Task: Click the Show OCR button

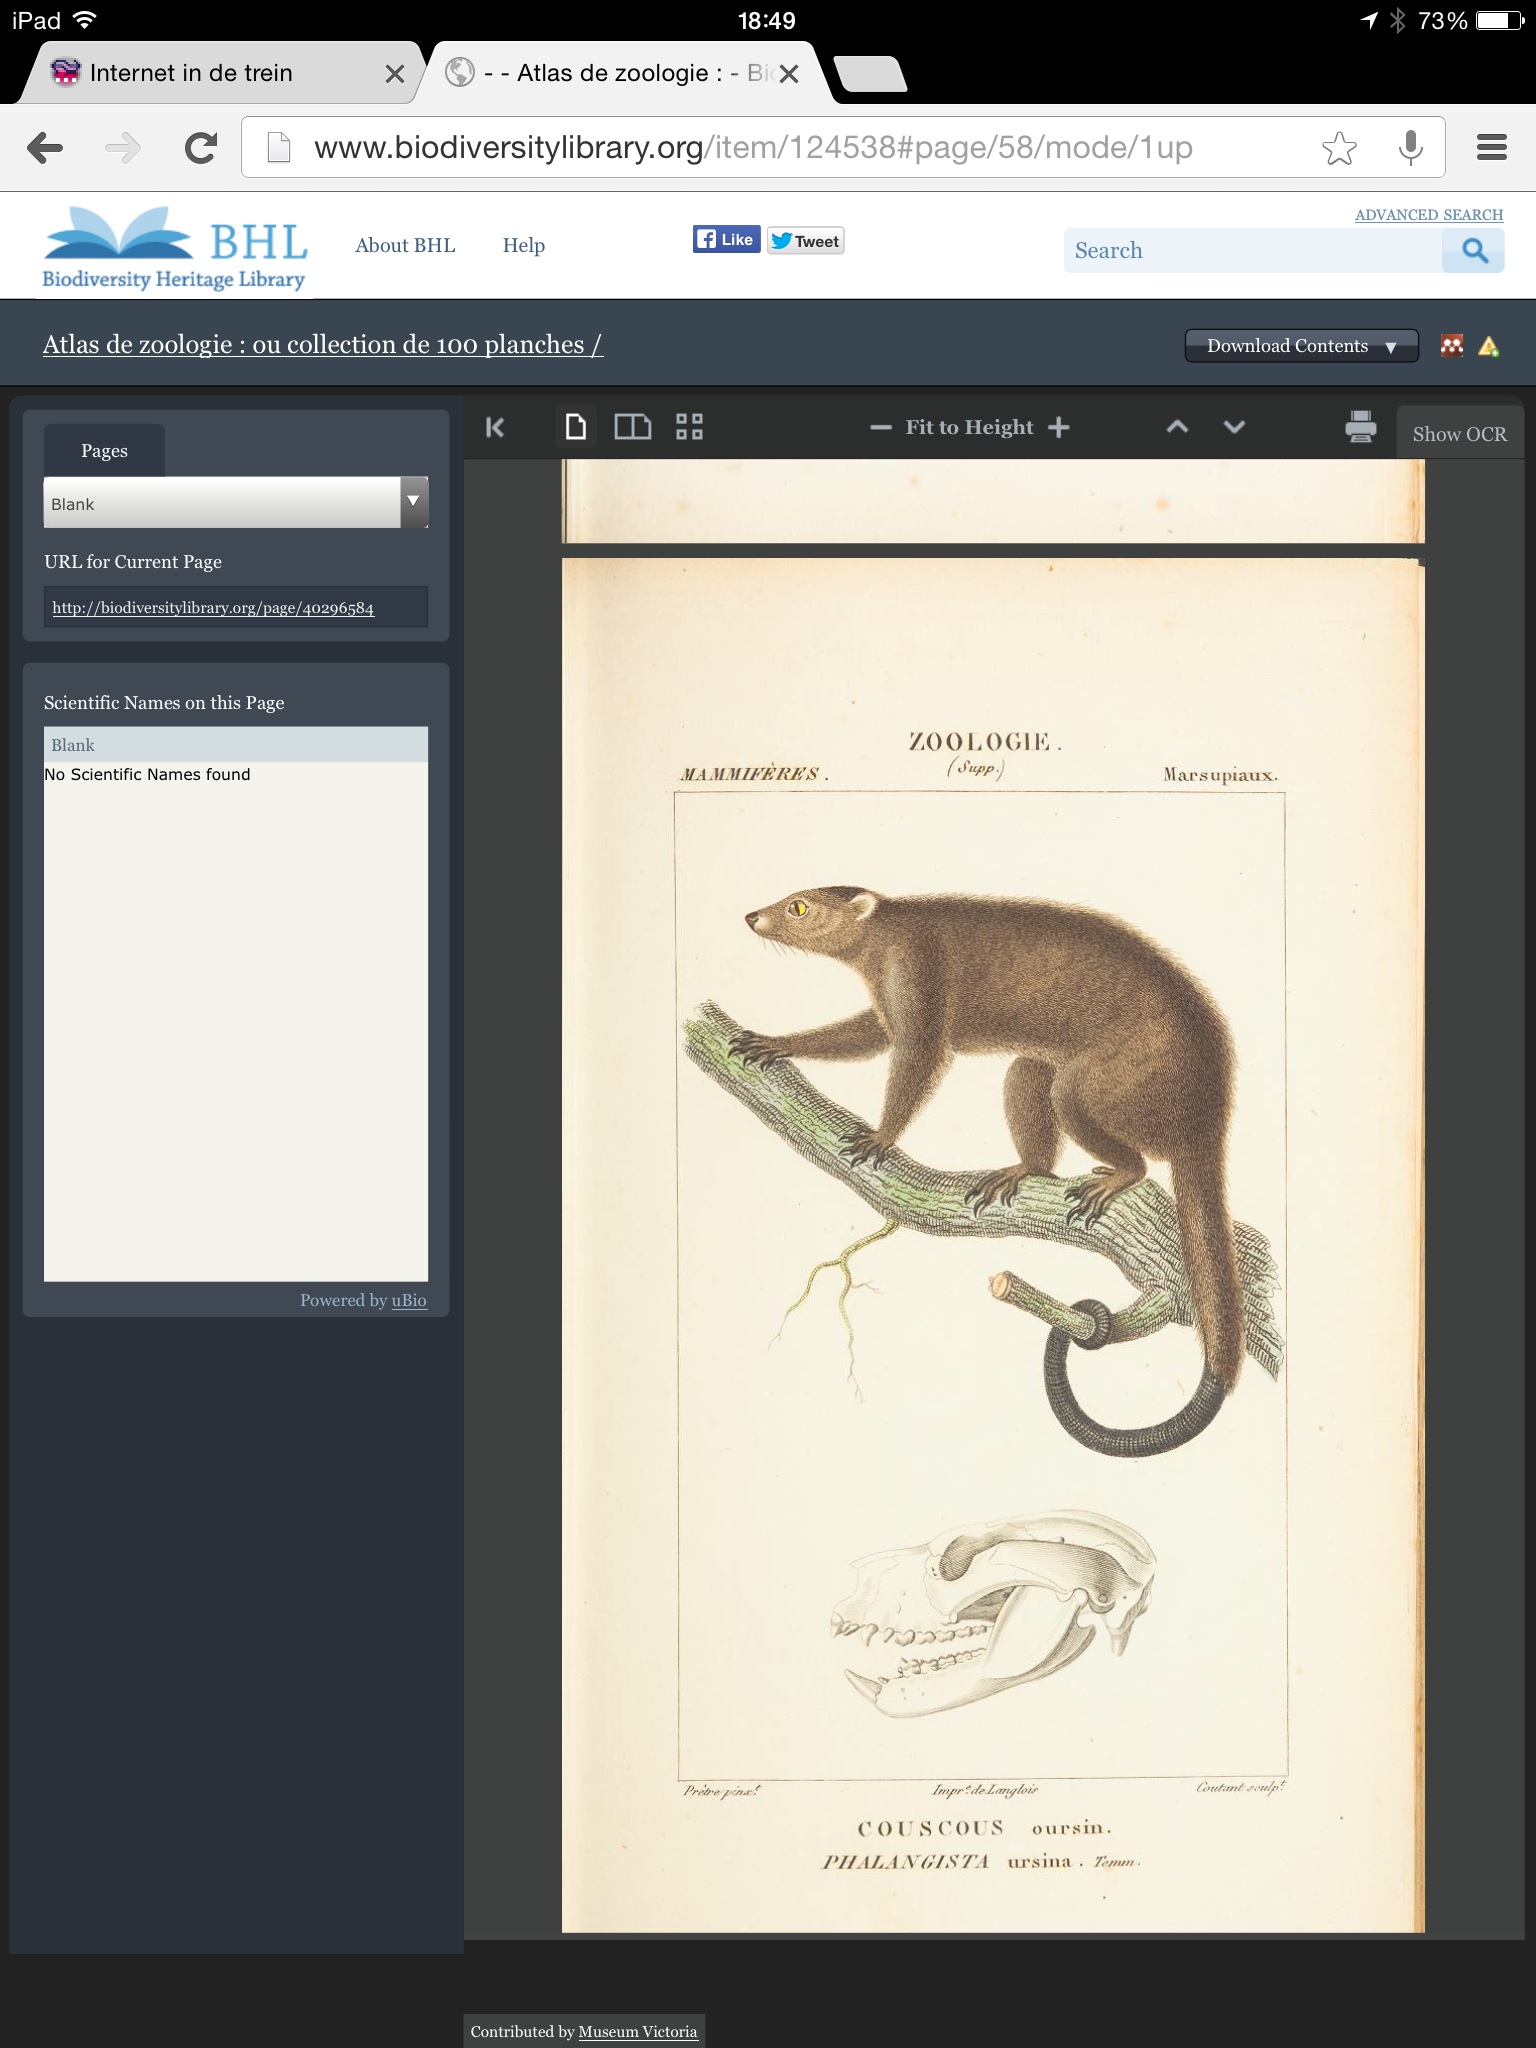Action: coord(1459,434)
